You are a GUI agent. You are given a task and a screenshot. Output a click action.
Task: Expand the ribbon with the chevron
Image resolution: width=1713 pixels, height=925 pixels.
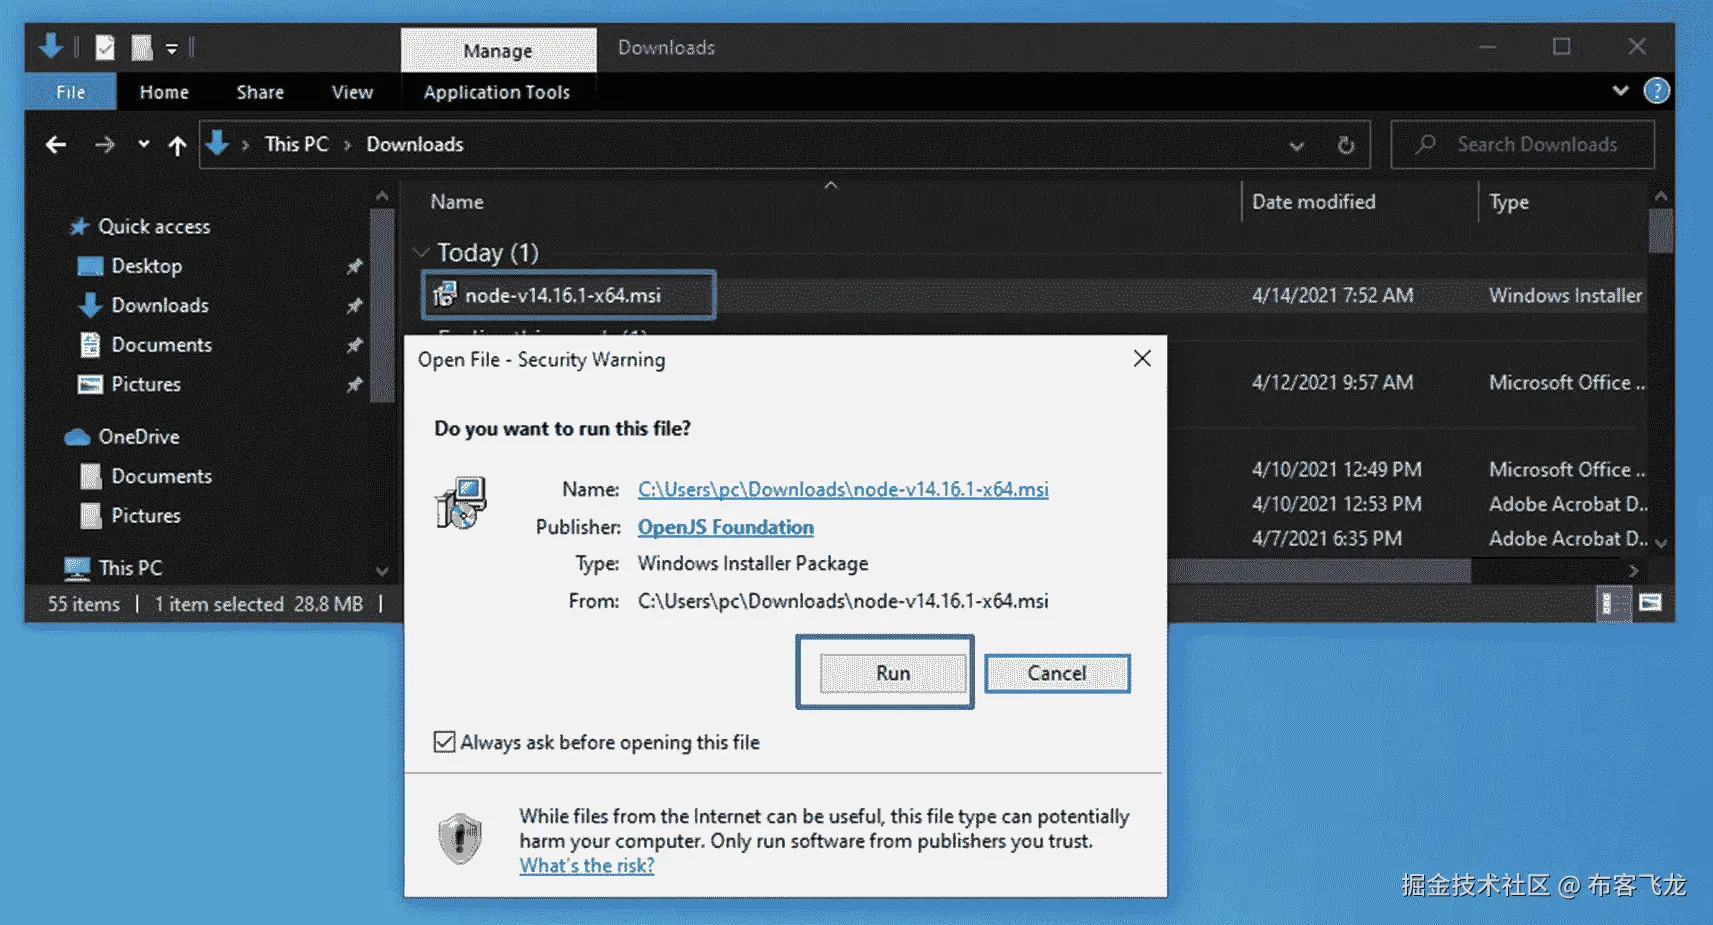pyautogui.click(x=1620, y=91)
